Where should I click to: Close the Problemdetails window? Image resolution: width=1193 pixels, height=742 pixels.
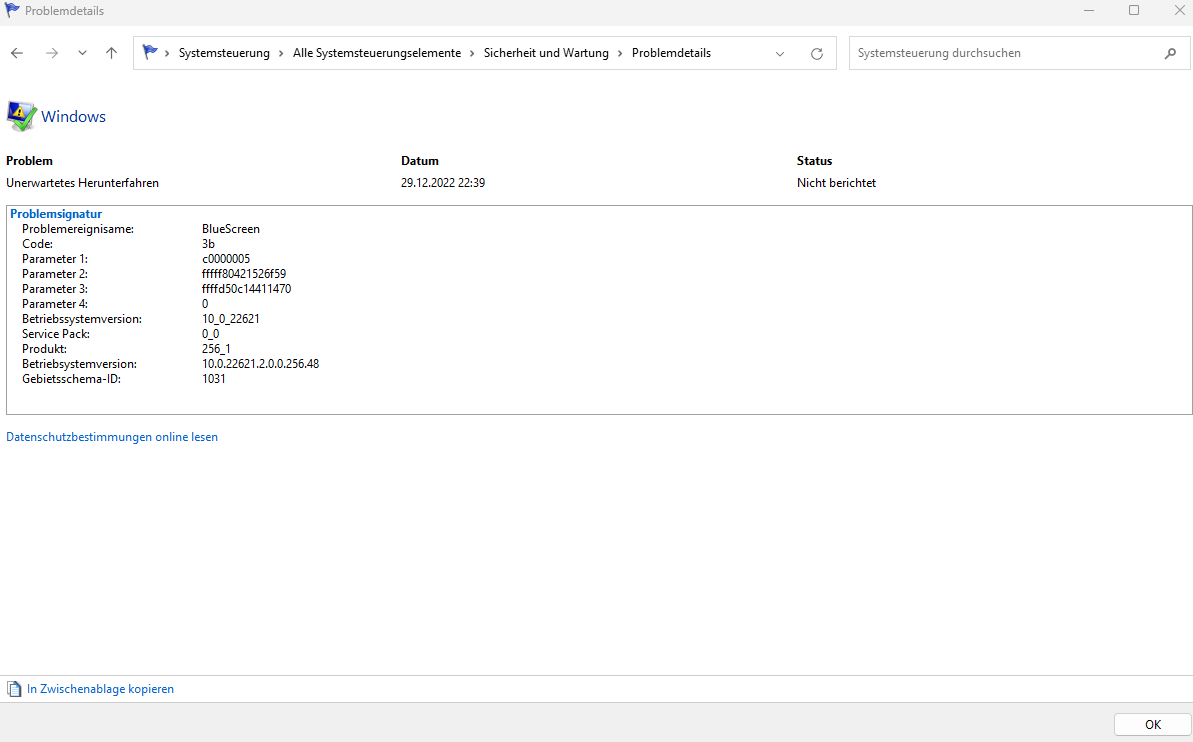[1179, 11]
